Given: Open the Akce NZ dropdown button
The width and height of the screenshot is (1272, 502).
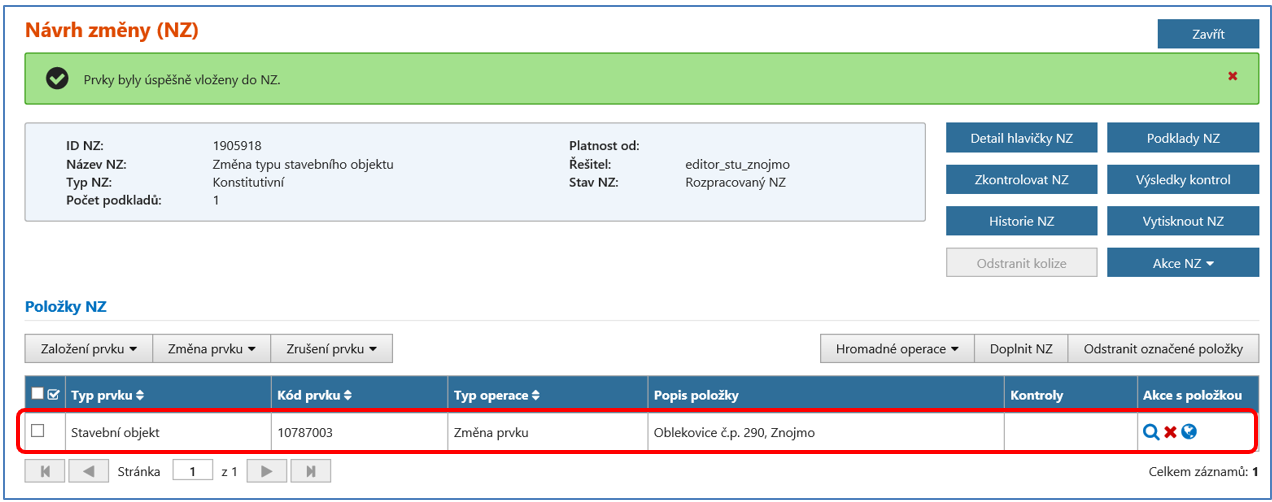Looking at the screenshot, I should coord(1182,263).
